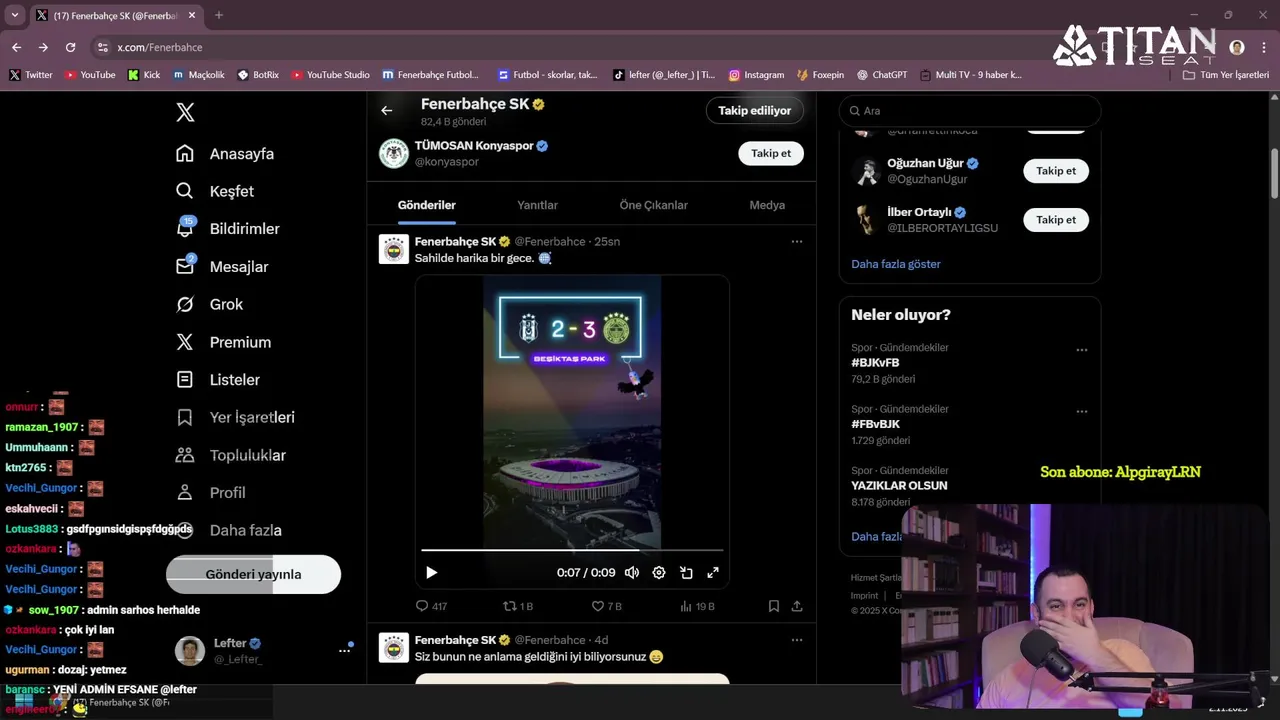Open more options on the 4d post
Screen dimensions: 1280x720
[797, 640]
